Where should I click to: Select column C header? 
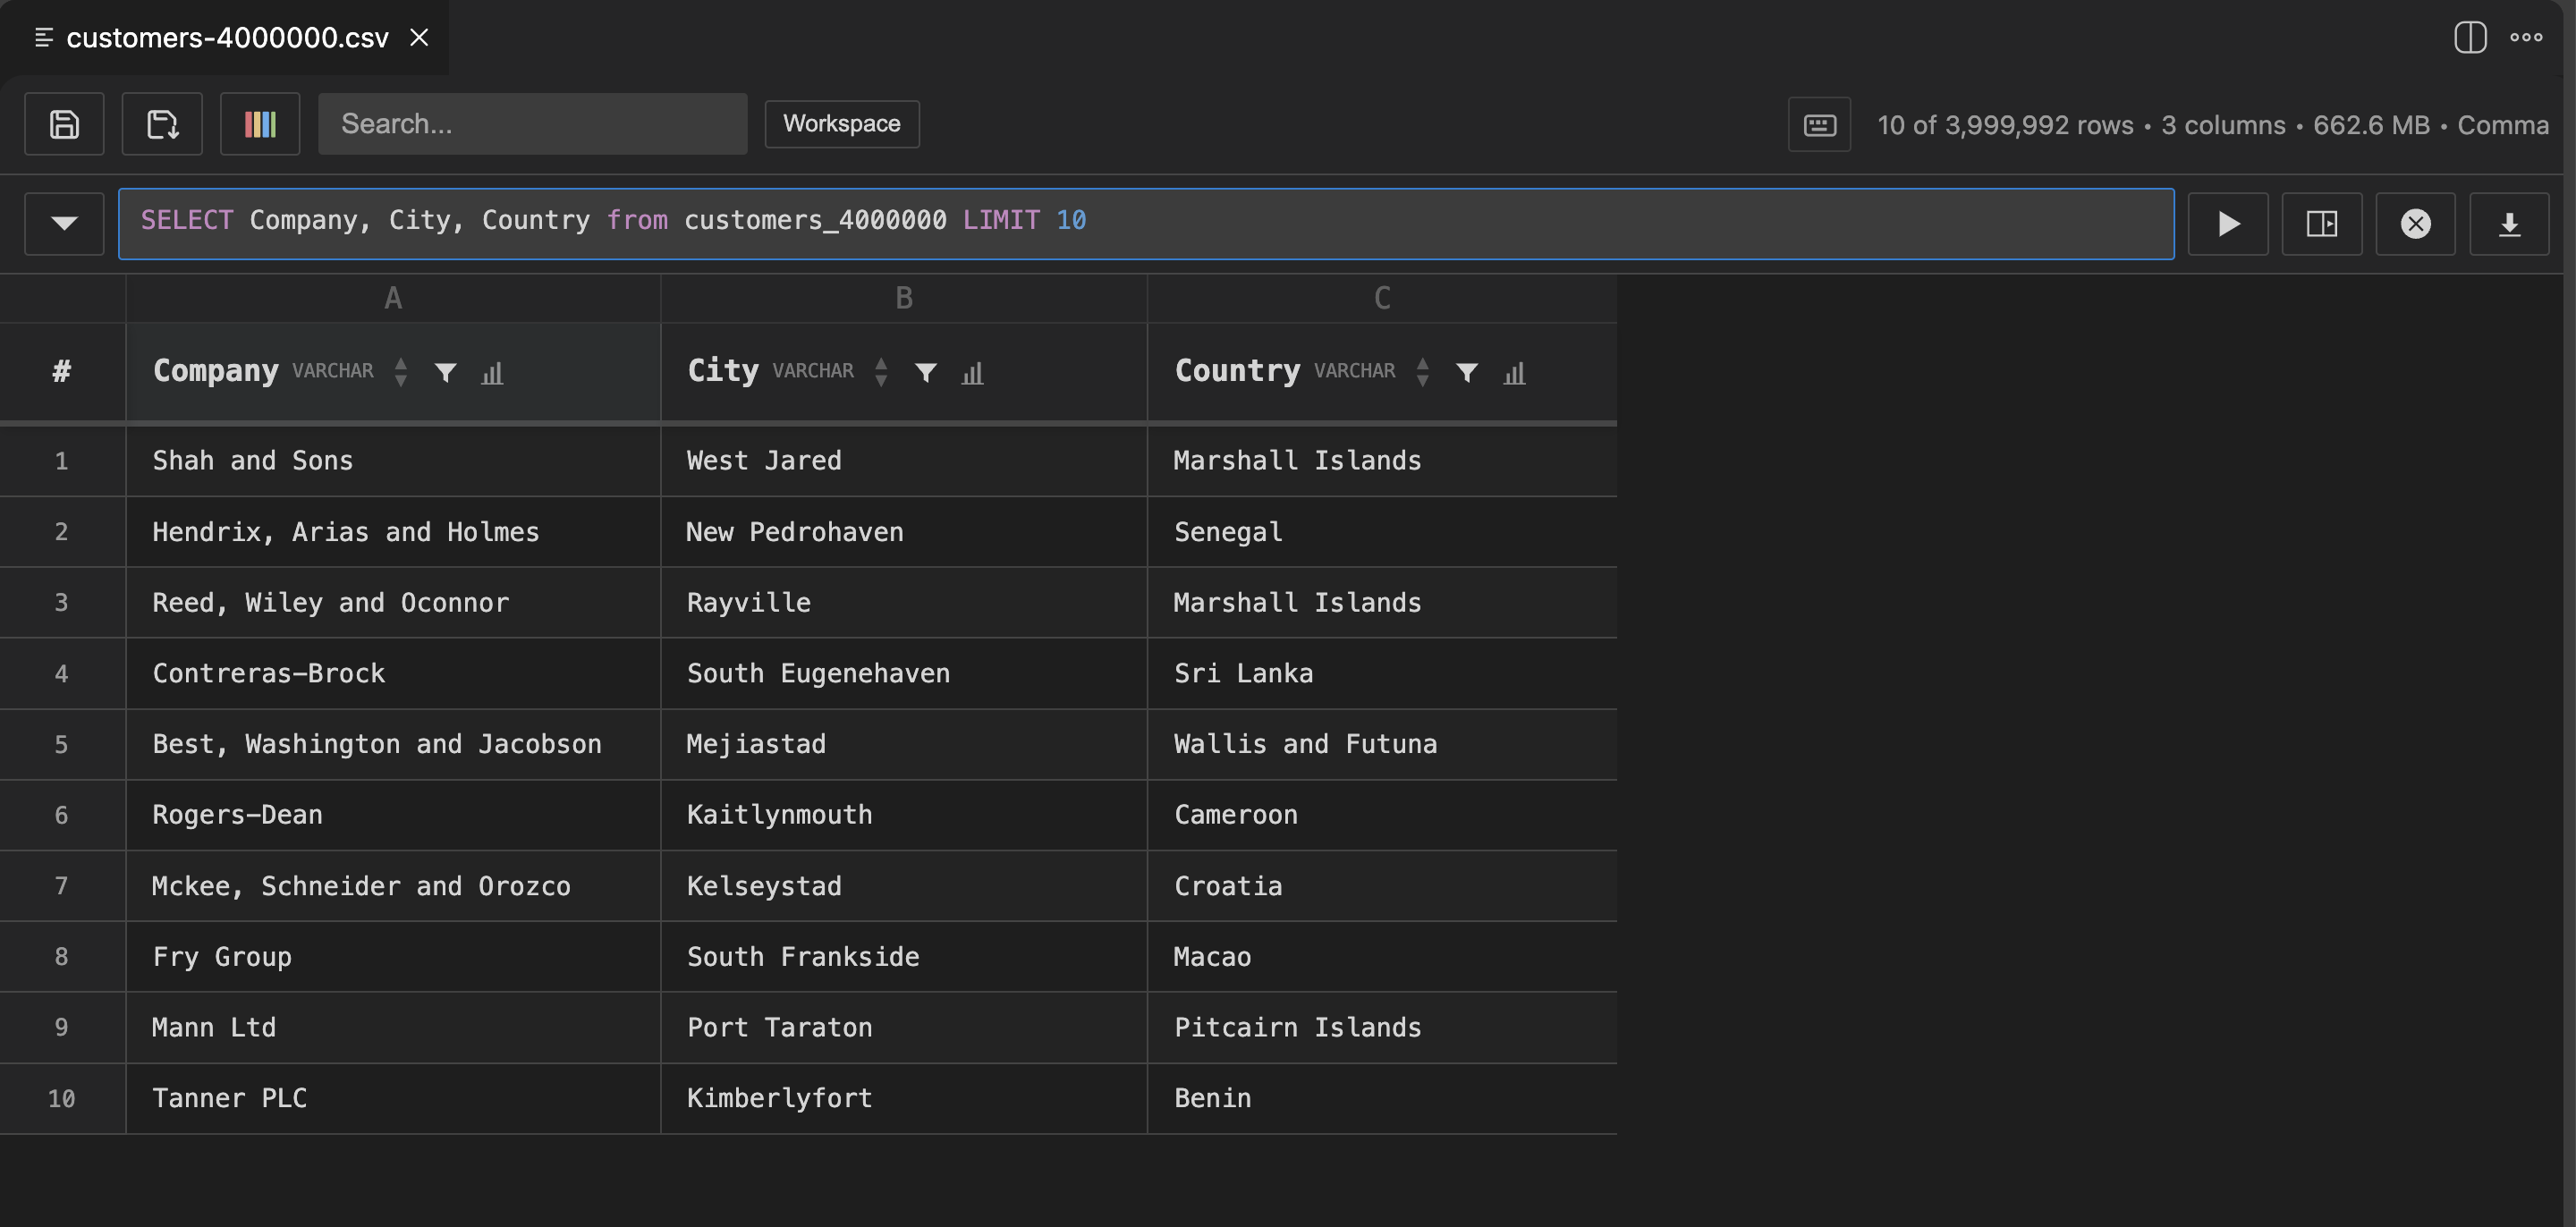[1382, 298]
